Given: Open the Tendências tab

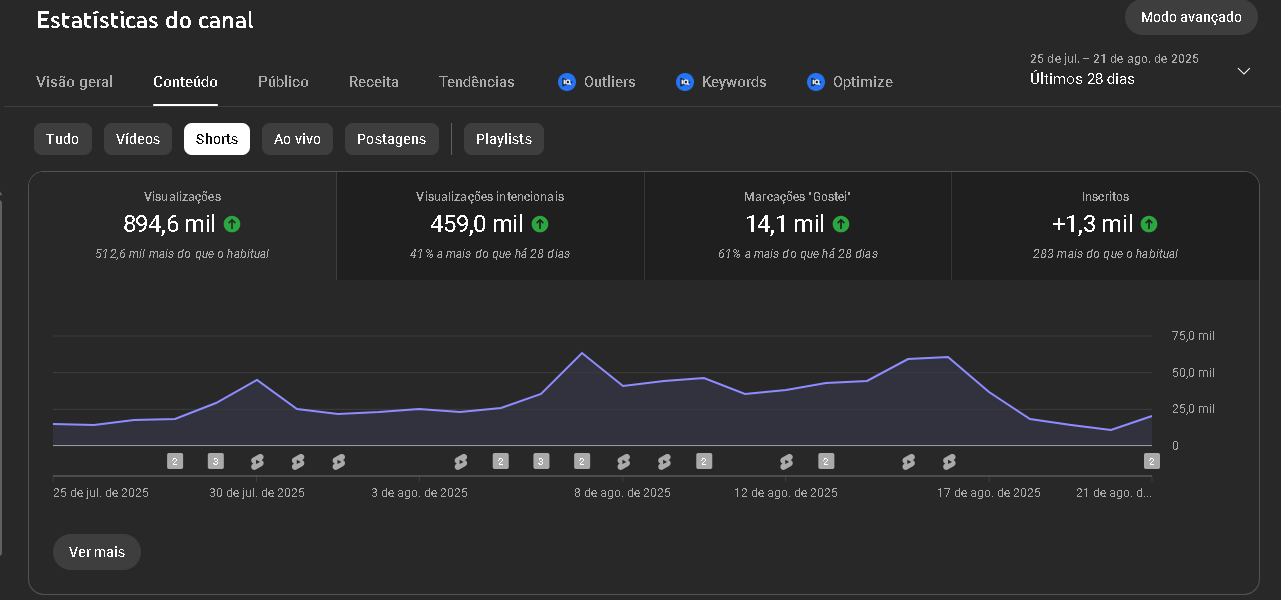Looking at the screenshot, I should [x=477, y=82].
